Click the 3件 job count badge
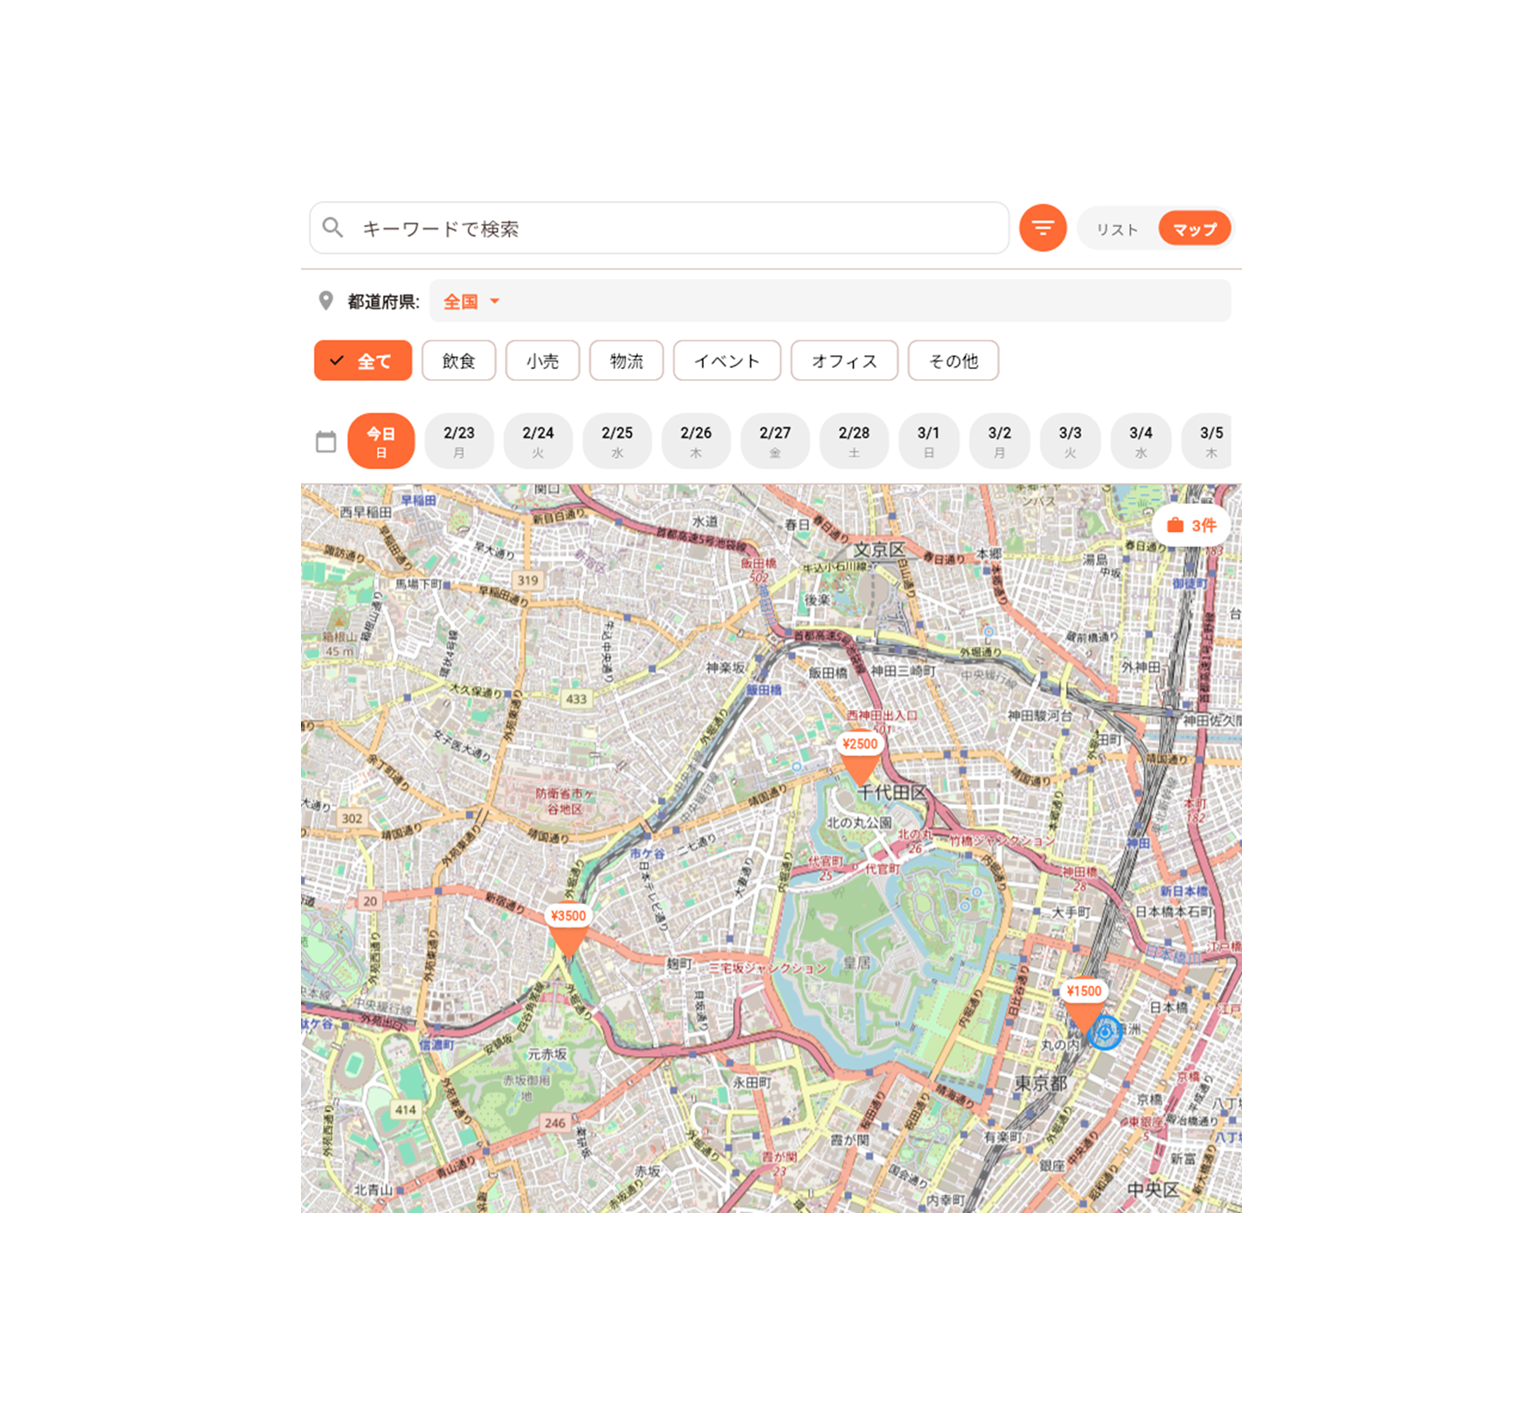Screen dimensions: 1518x1405 1191,525
